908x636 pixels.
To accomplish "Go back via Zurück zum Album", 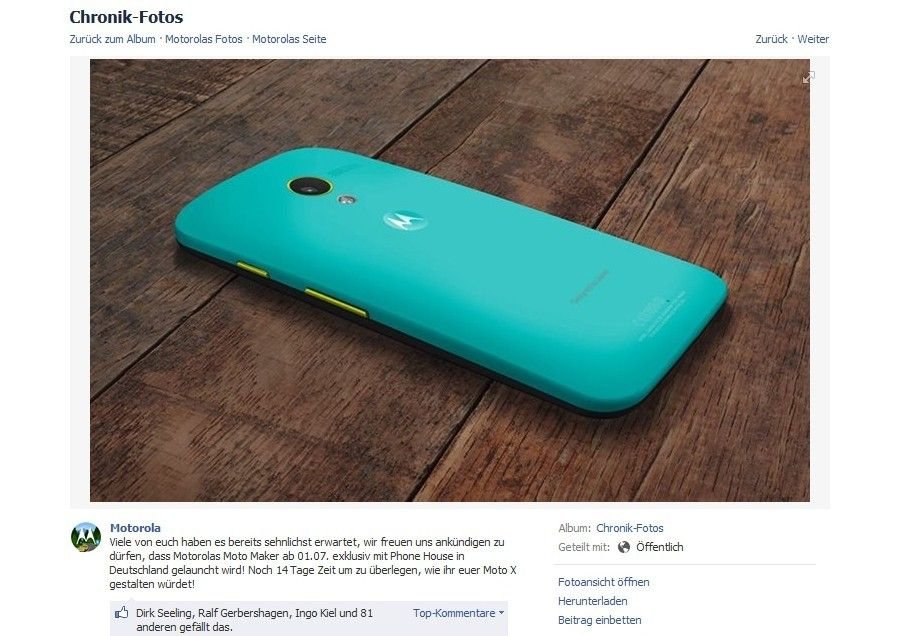I will tap(112, 39).
